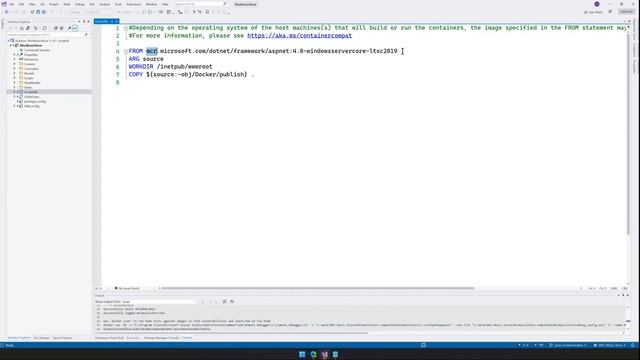Viewport: 640px width, 360px height.
Task: Collapse the FROM block at line 4
Action: pos(126,51)
